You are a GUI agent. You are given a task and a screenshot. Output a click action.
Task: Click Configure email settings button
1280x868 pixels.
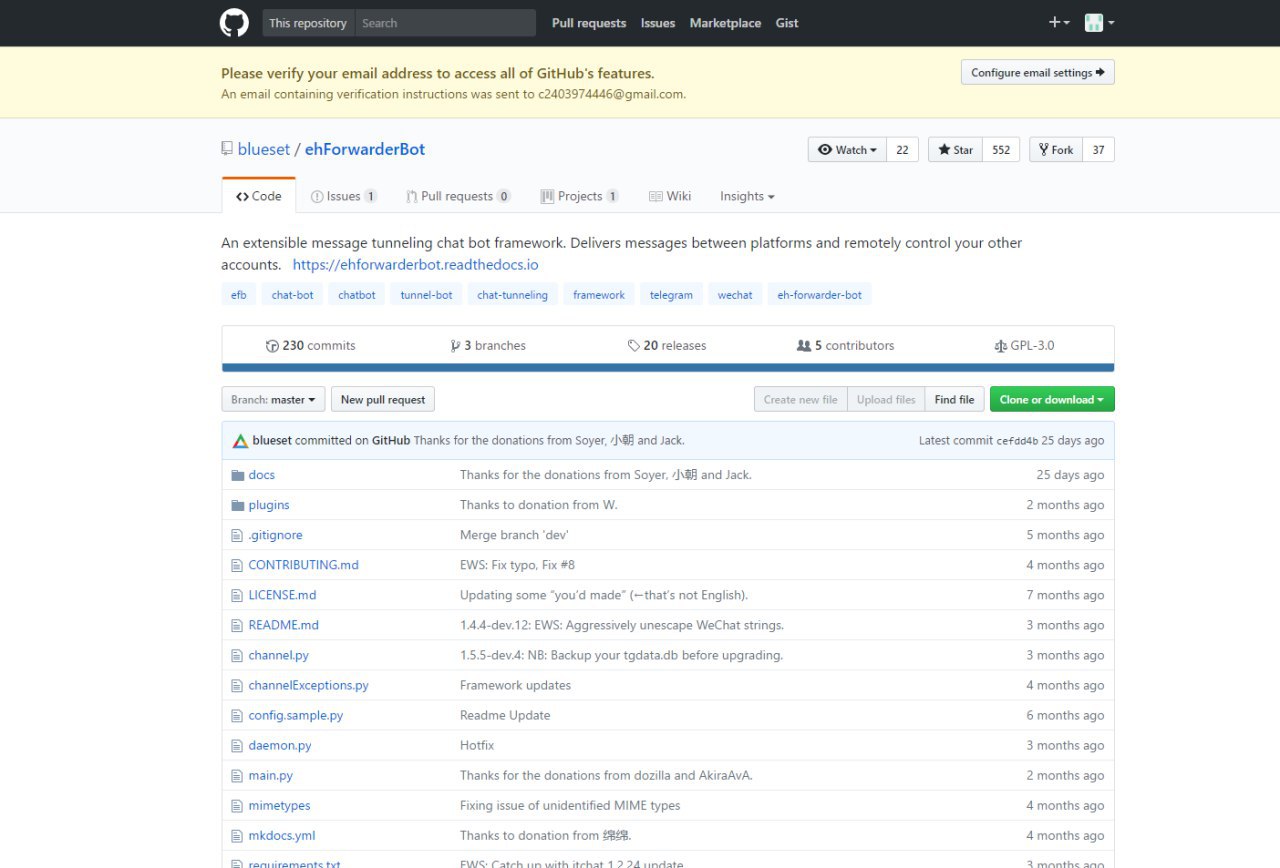pos(1037,73)
